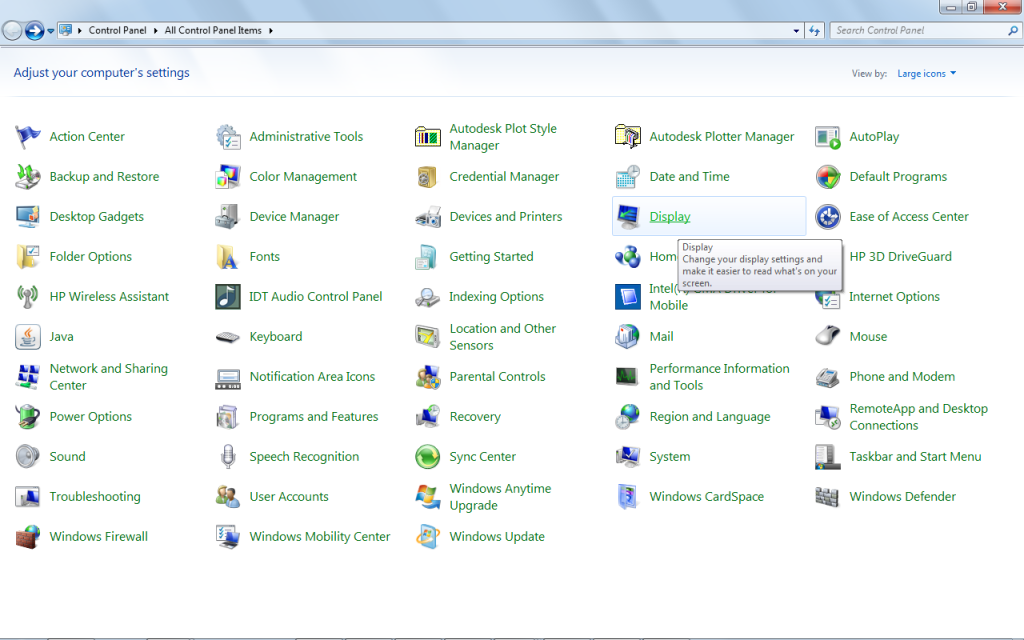The height and width of the screenshot is (640, 1024).
Task: Open the Internet Options link
Action: [894, 296]
